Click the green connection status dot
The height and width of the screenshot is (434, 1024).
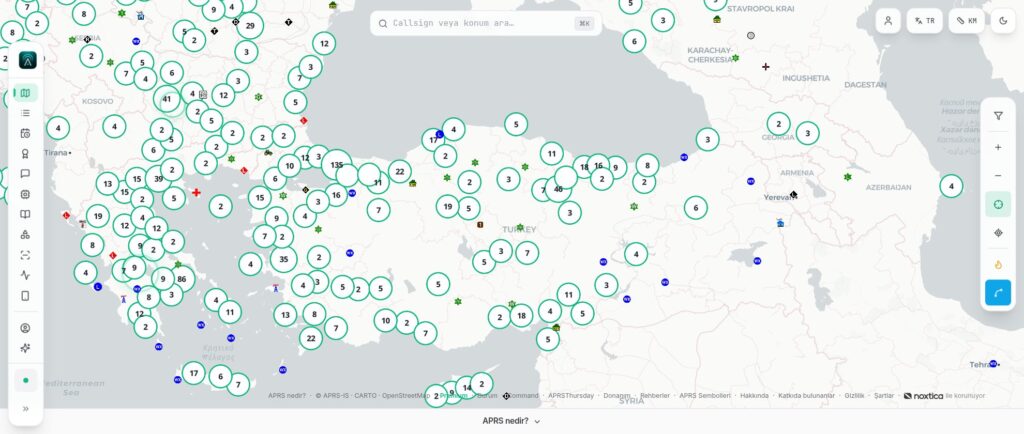(x=25, y=380)
